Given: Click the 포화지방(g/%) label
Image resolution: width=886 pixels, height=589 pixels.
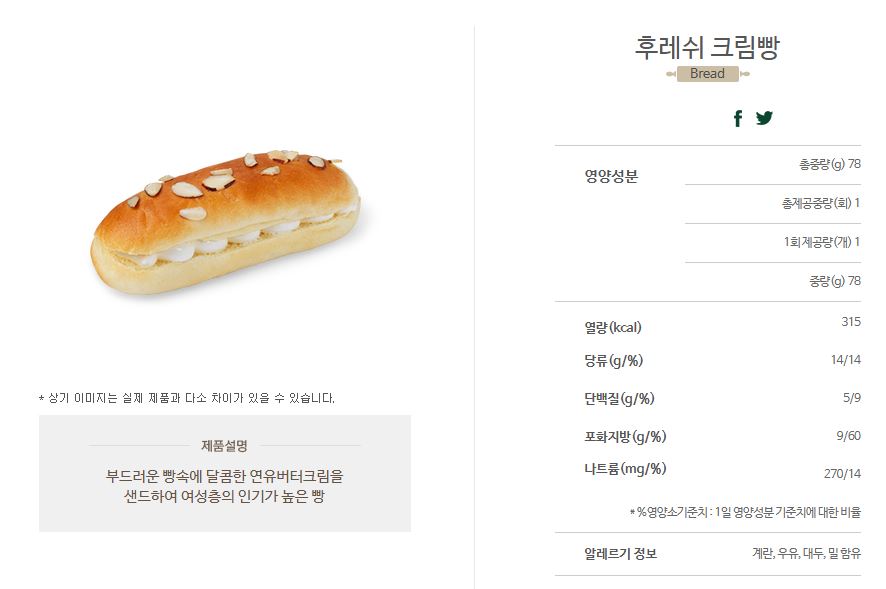Looking at the screenshot, I should 626,436.
